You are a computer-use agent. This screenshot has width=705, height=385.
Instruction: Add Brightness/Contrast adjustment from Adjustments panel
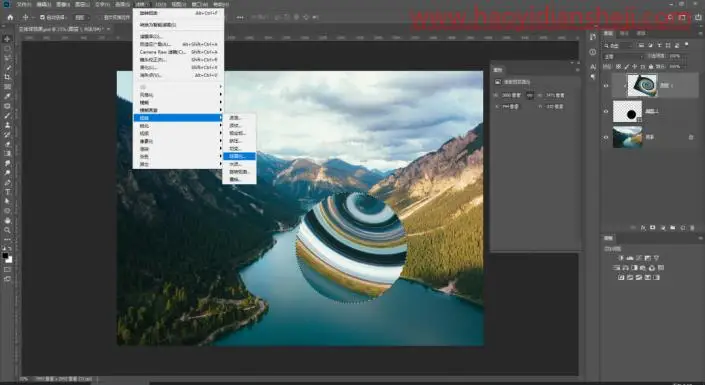click(621, 258)
